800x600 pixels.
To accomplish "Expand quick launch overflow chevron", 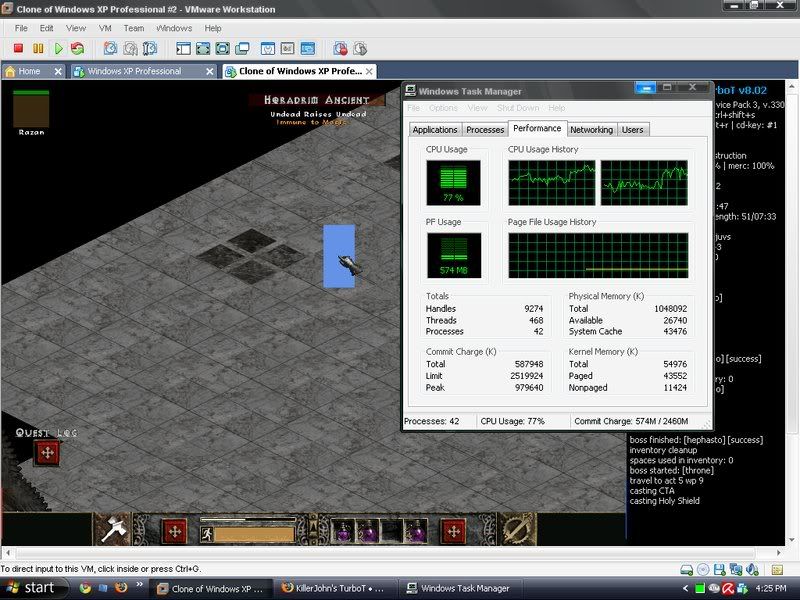I will tap(139, 585).
